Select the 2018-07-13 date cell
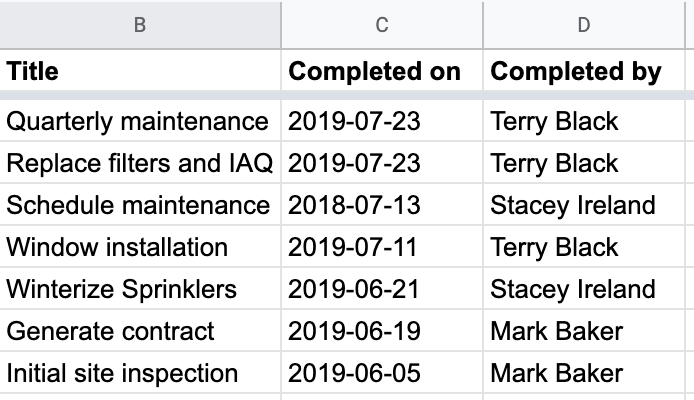This screenshot has width=694, height=400. point(382,205)
